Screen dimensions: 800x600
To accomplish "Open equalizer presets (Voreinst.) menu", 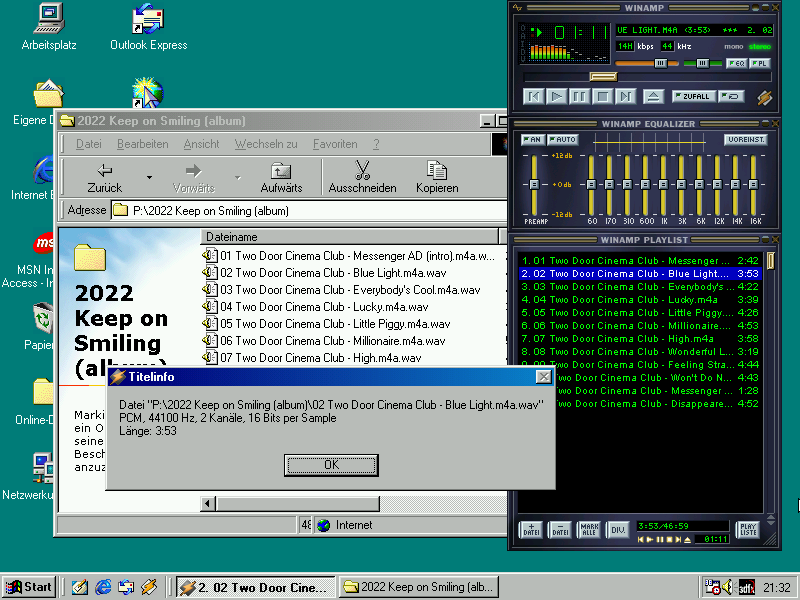I will pos(745,139).
